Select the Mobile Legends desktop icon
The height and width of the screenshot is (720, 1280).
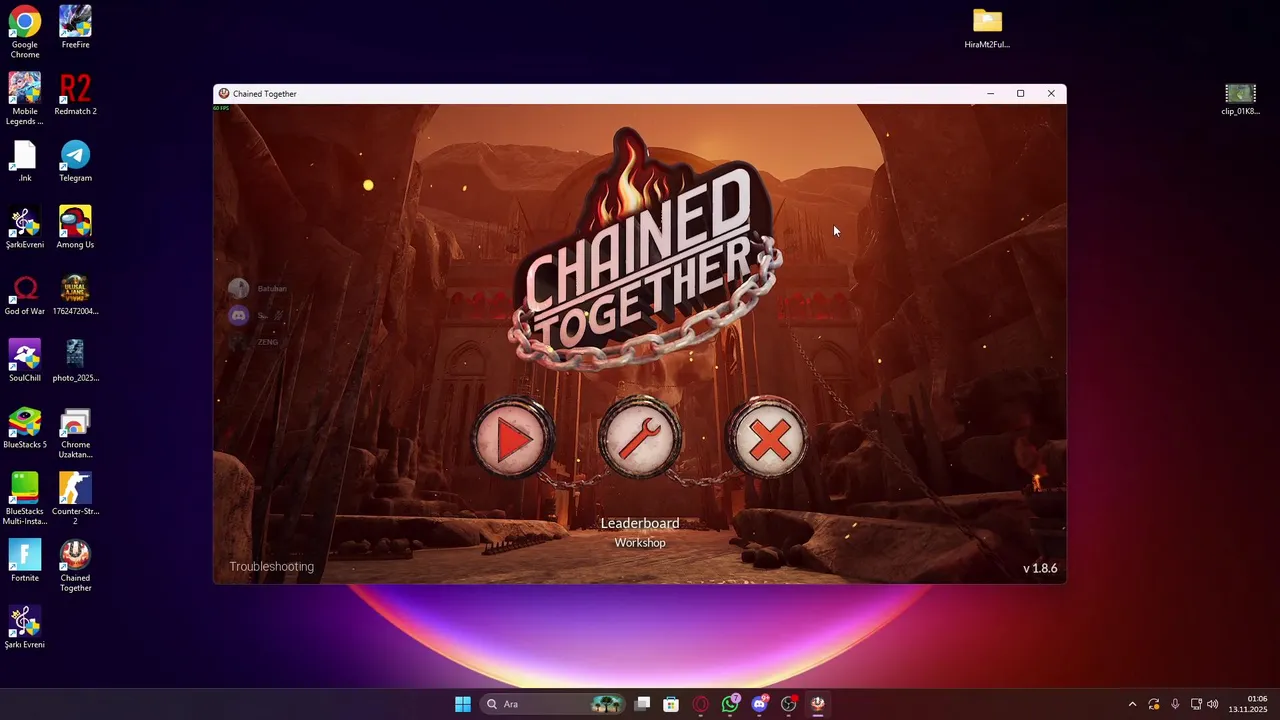(x=25, y=99)
